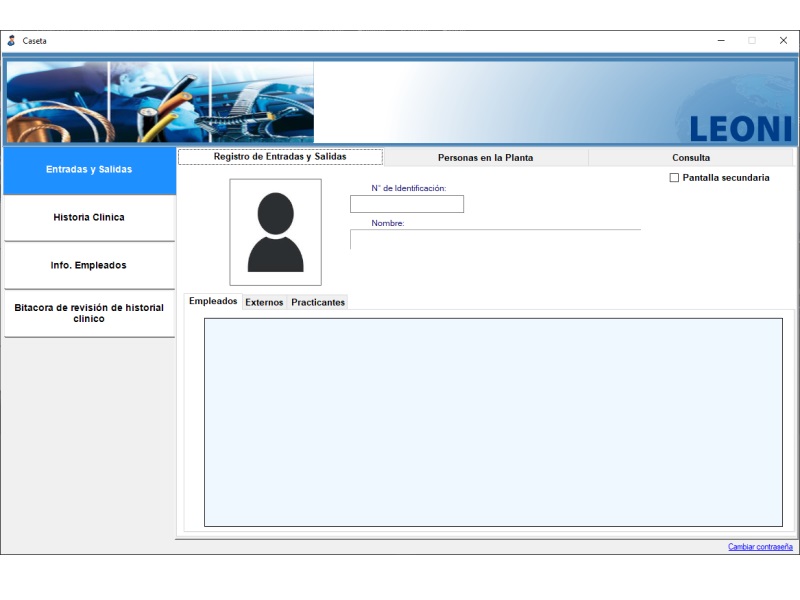Click the Nombre text field
800x600 pixels.
(x=495, y=240)
